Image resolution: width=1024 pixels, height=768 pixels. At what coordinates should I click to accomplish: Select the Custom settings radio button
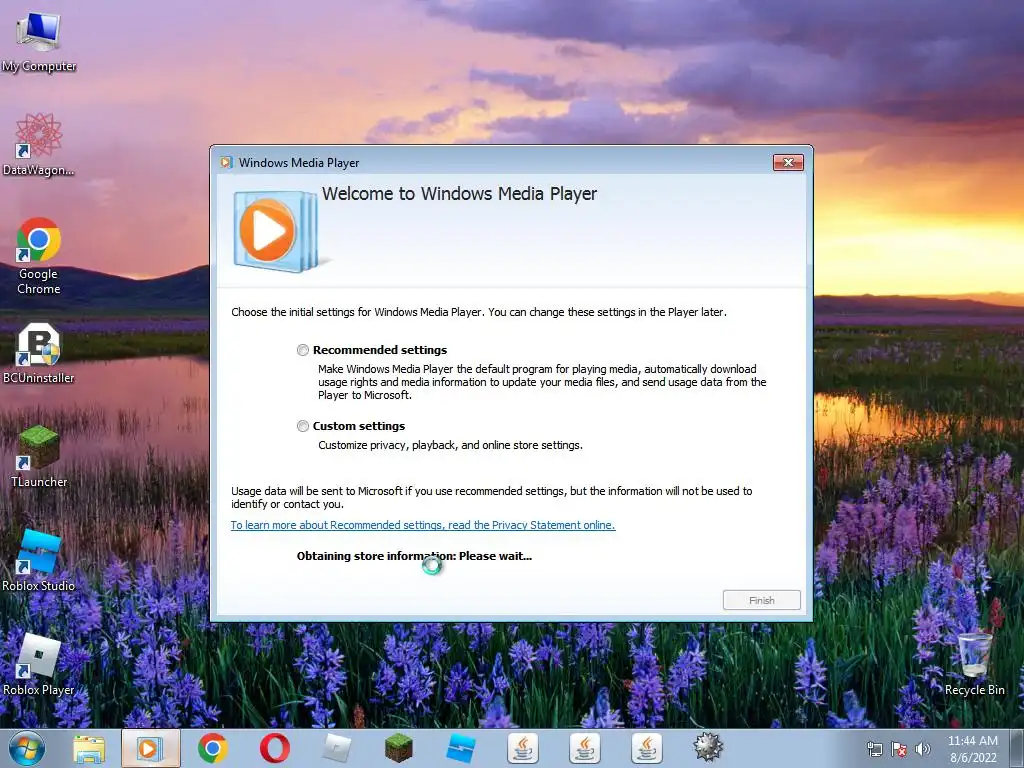click(302, 426)
